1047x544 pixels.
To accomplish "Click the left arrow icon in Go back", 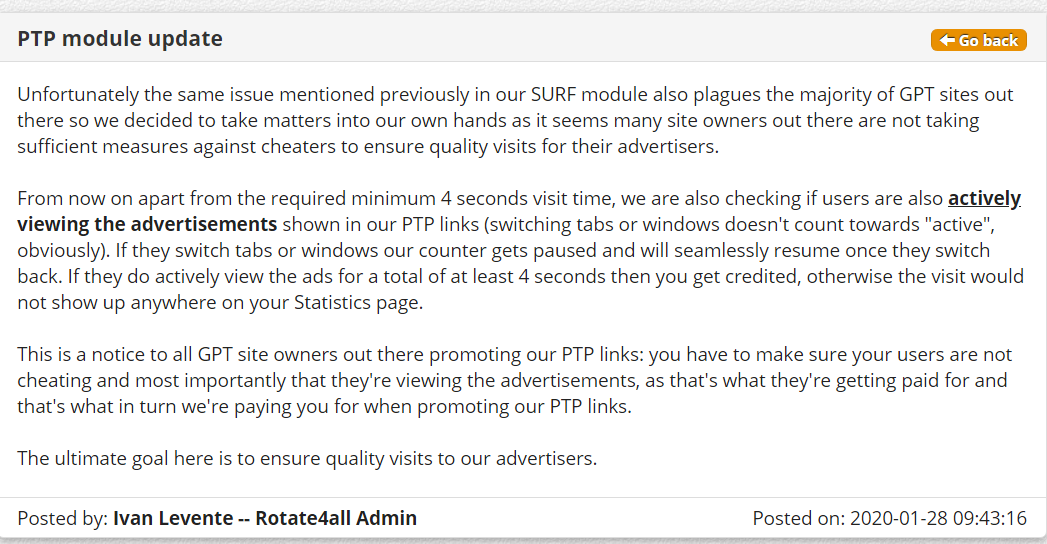I will [947, 40].
